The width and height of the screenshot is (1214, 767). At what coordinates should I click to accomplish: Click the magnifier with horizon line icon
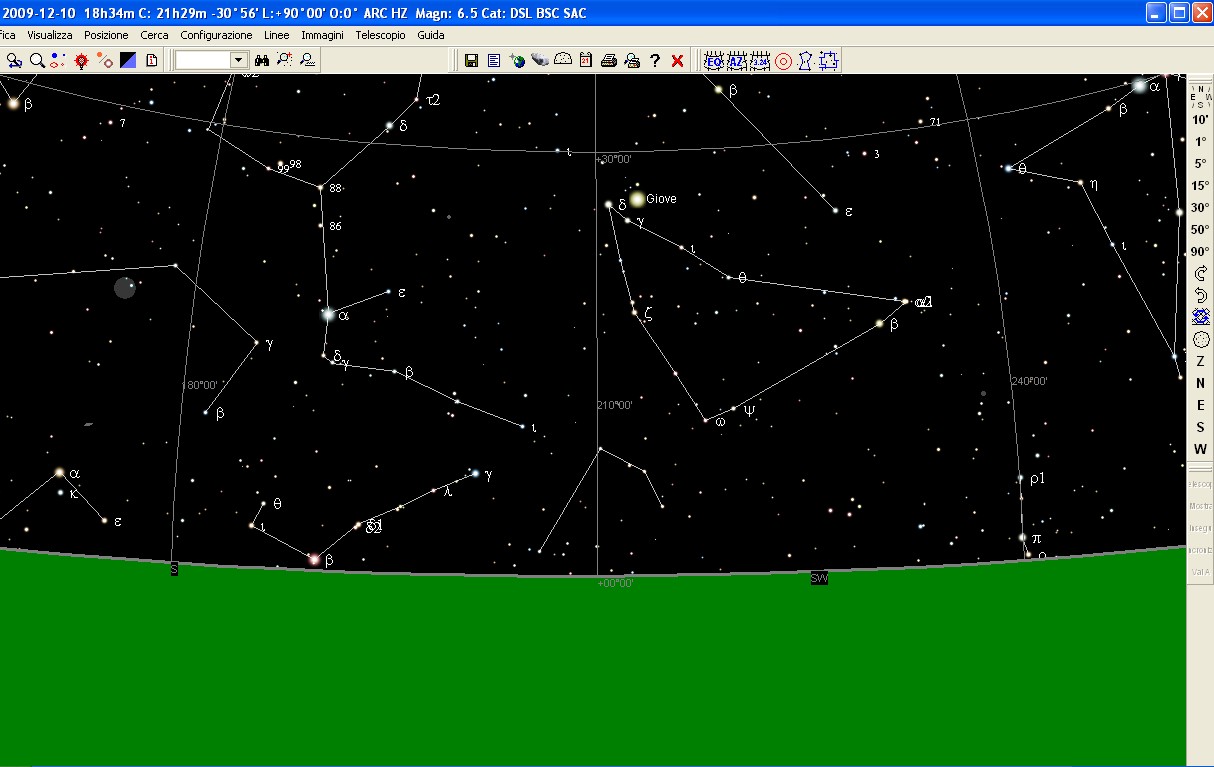point(309,61)
